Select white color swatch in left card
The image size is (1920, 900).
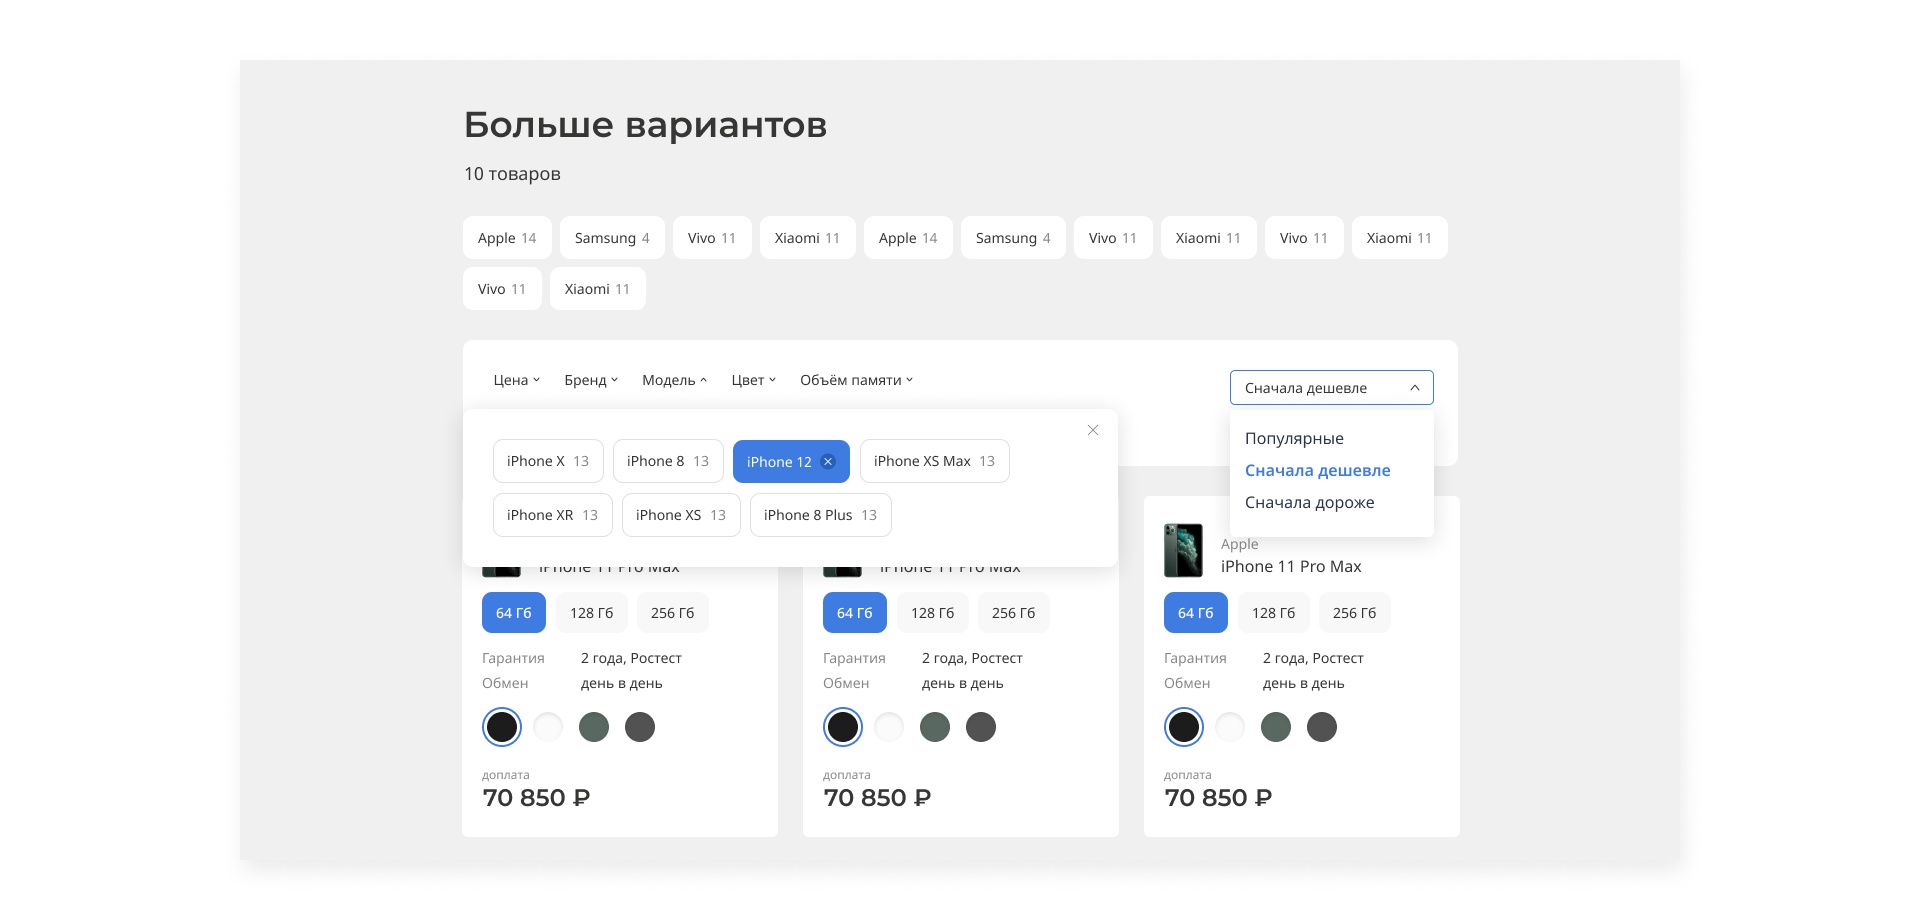click(548, 727)
